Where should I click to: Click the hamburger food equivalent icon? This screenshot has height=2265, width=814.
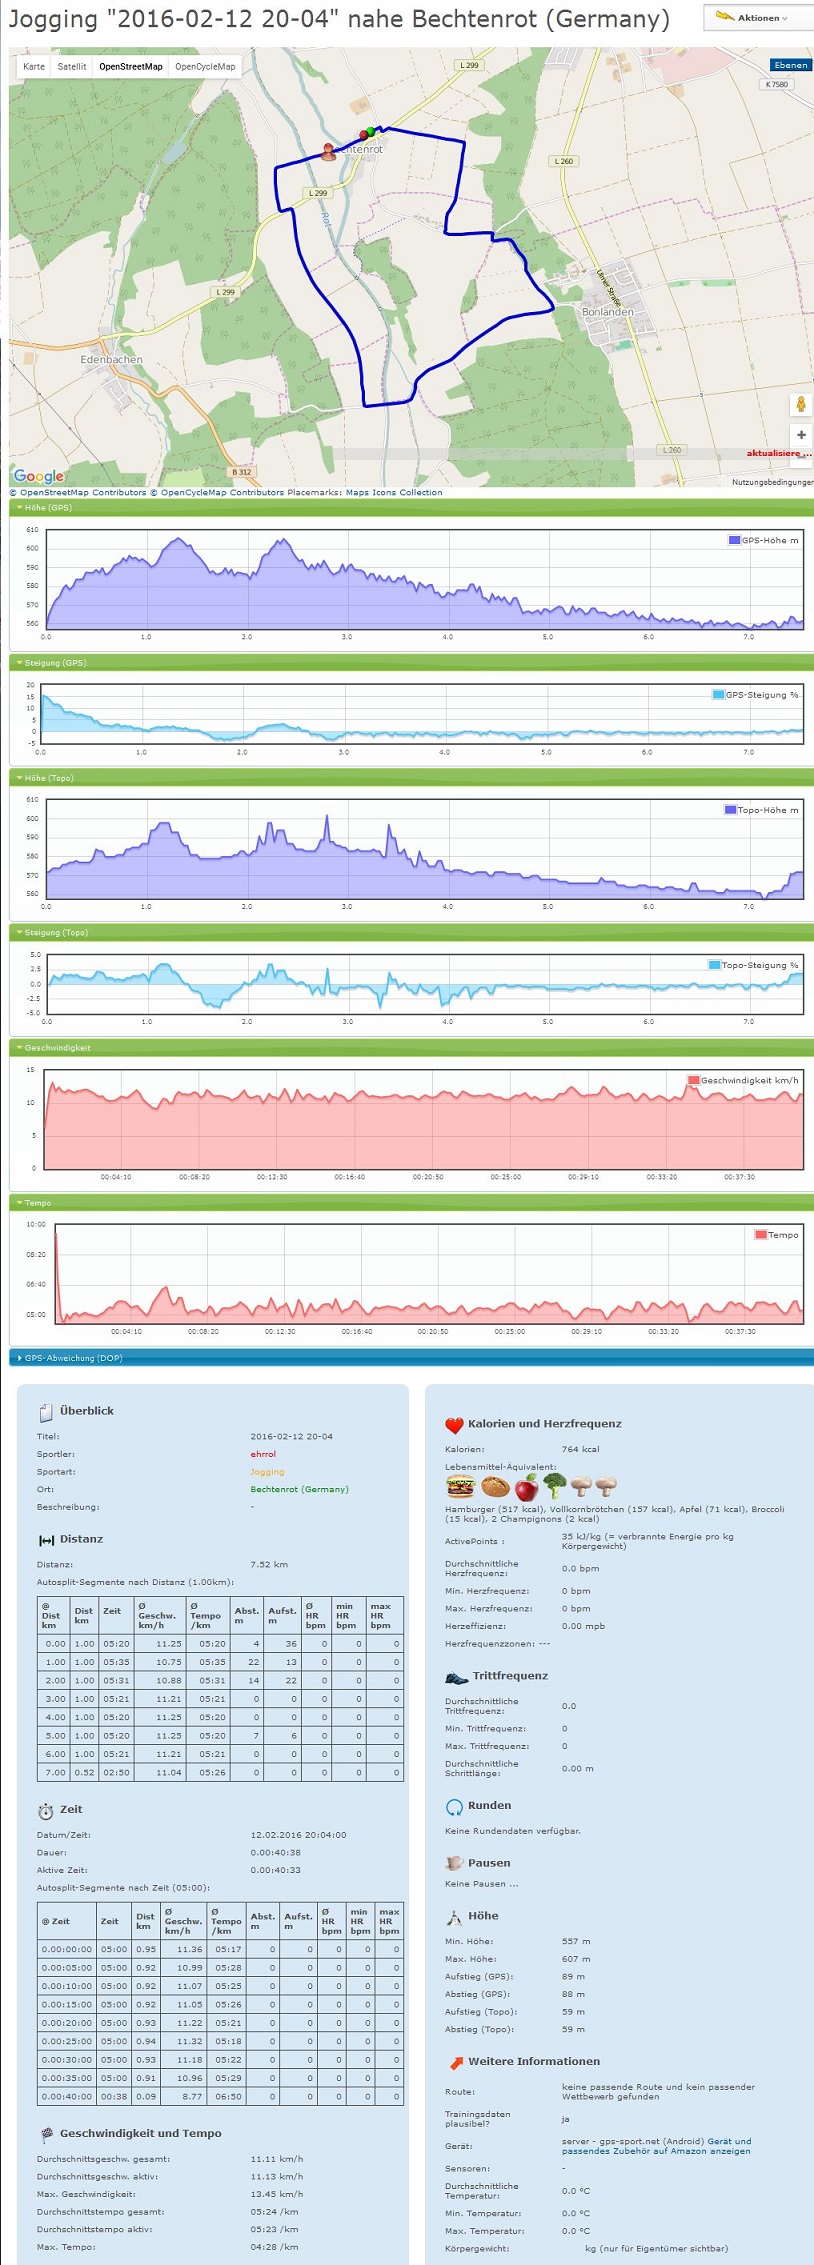click(x=460, y=1487)
